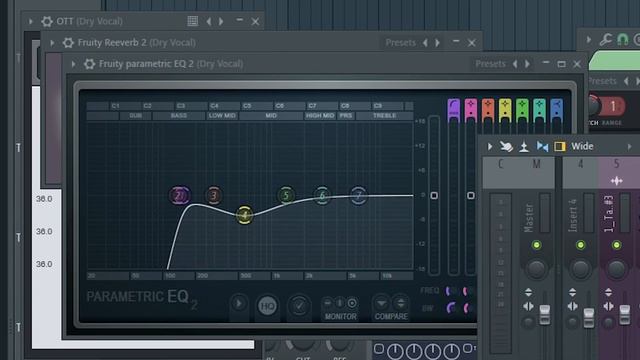The height and width of the screenshot is (360, 640).
Task: Open the Compare down-arrow dropdown
Action: (382, 303)
